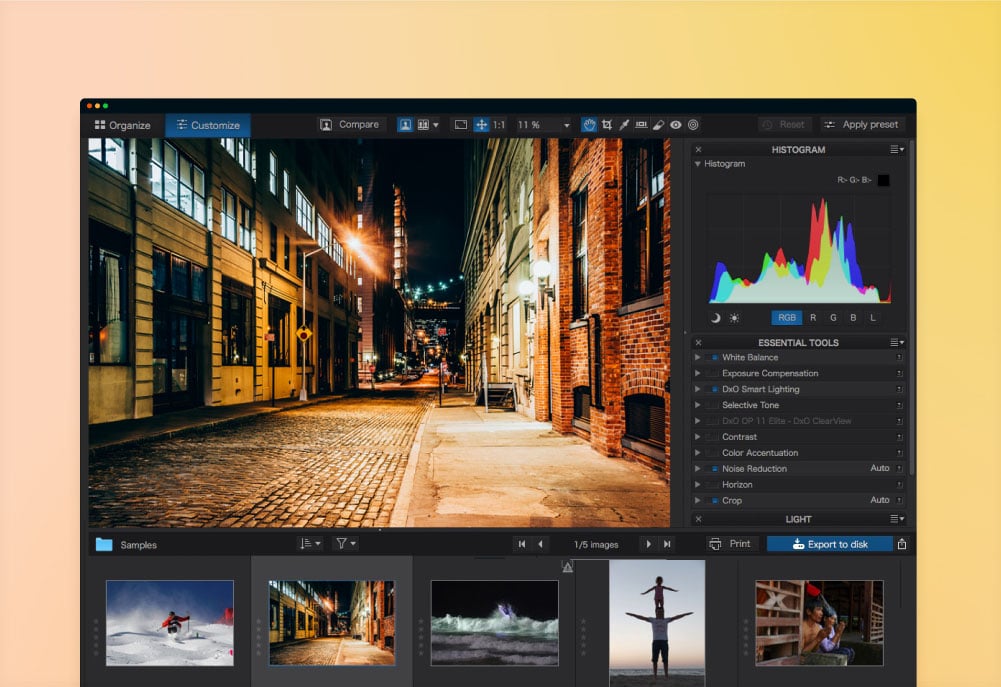Click the Export to disk button
Screen dimensions: 1001x687
pos(829,544)
